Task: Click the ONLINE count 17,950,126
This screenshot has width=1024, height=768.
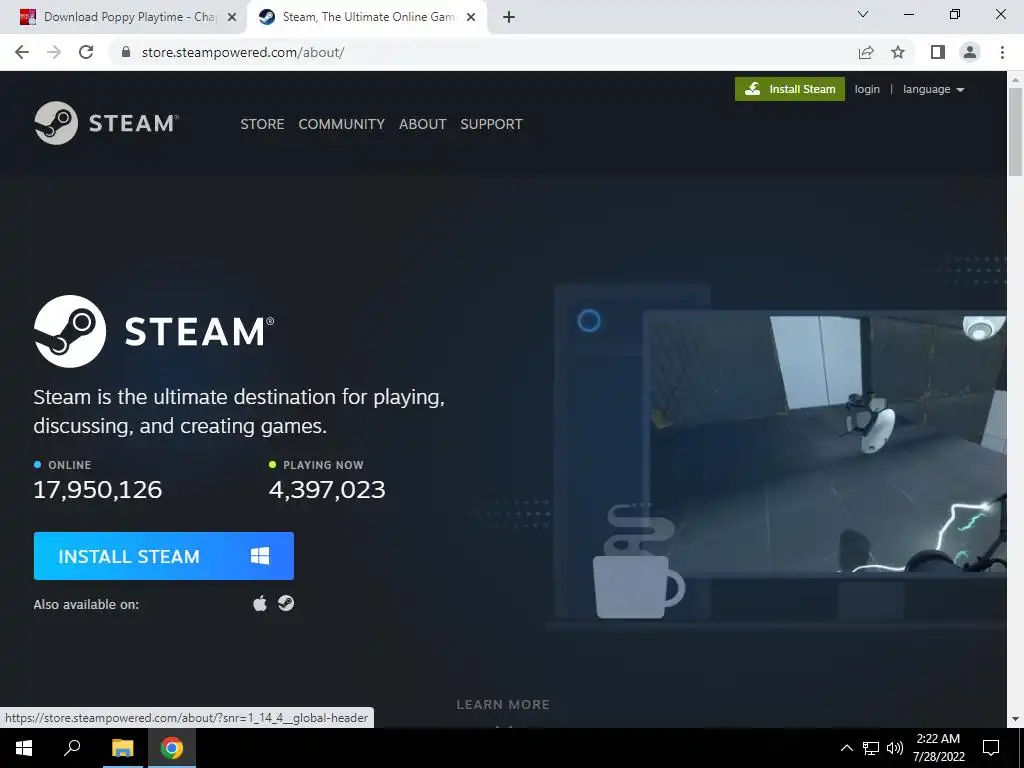Action: [x=97, y=490]
